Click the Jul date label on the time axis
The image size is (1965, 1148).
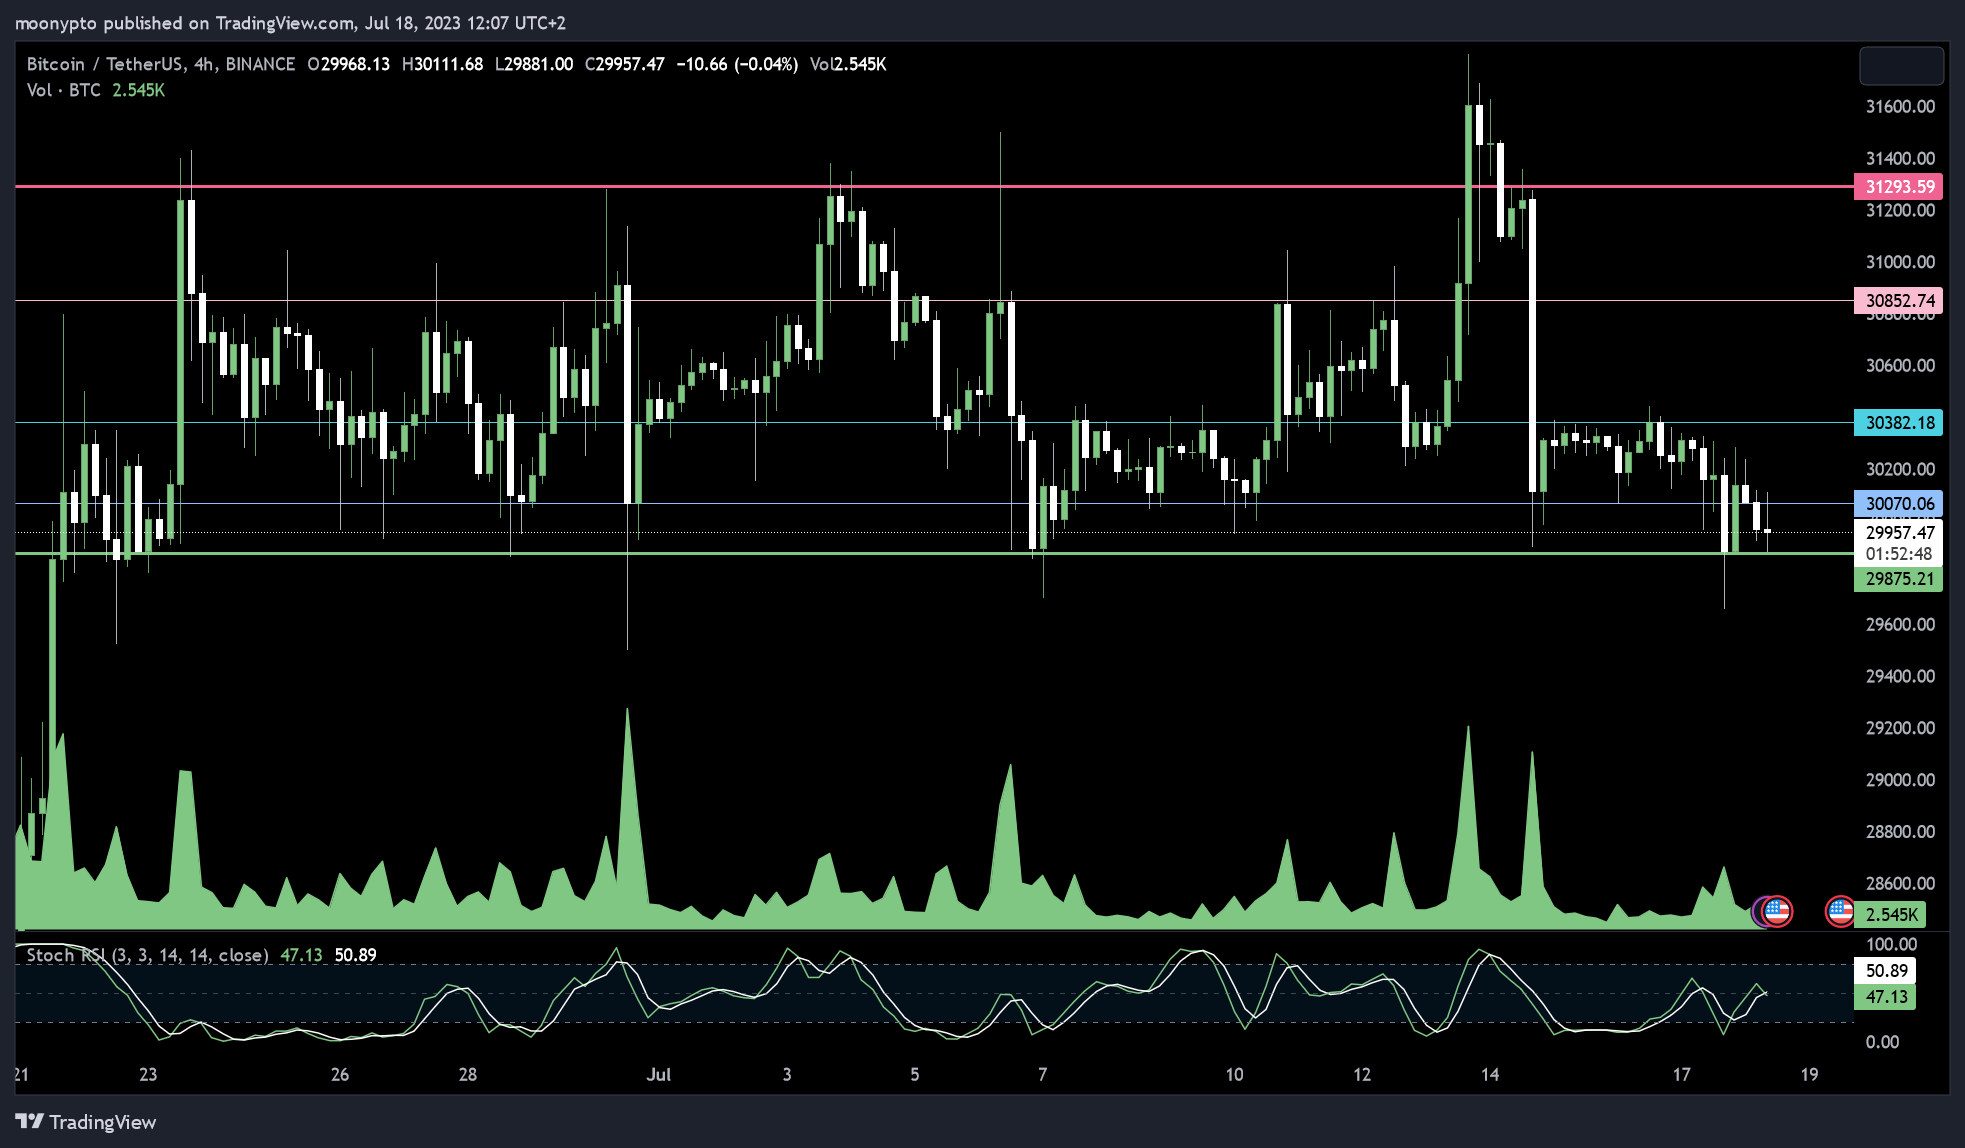pyautogui.click(x=658, y=1075)
